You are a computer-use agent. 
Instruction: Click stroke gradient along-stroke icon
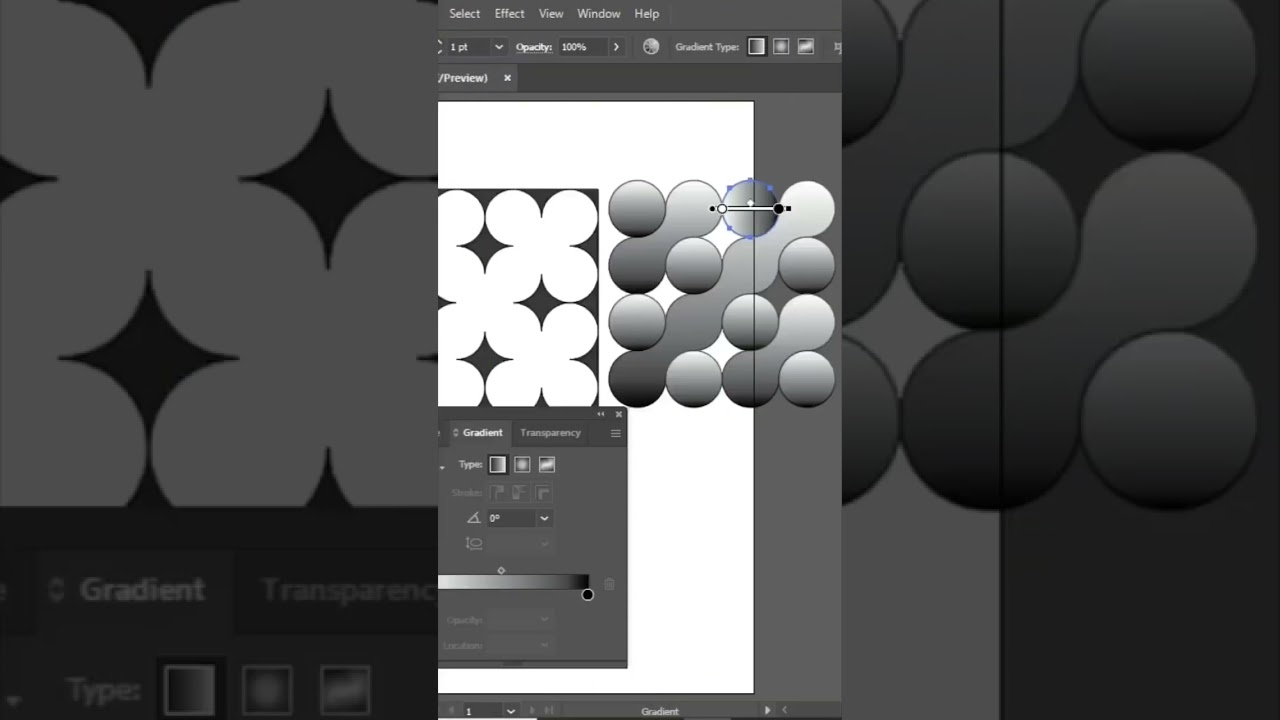pos(519,493)
